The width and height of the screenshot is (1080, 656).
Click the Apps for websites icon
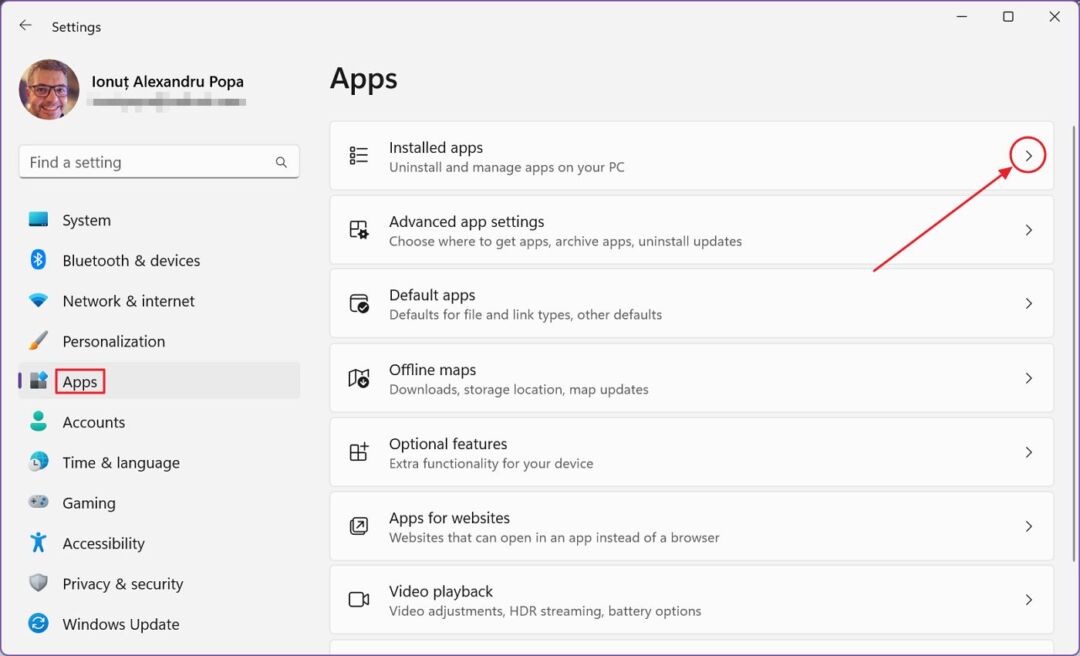tap(359, 526)
